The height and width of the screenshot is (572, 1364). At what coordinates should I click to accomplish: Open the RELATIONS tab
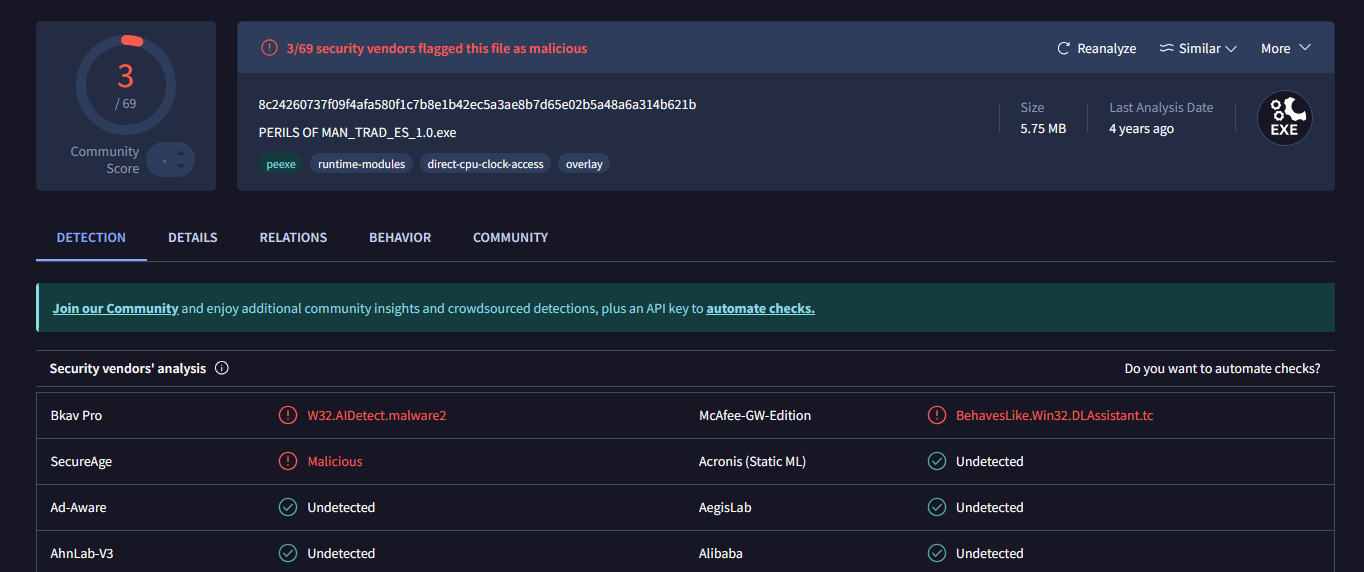click(293, 238)
